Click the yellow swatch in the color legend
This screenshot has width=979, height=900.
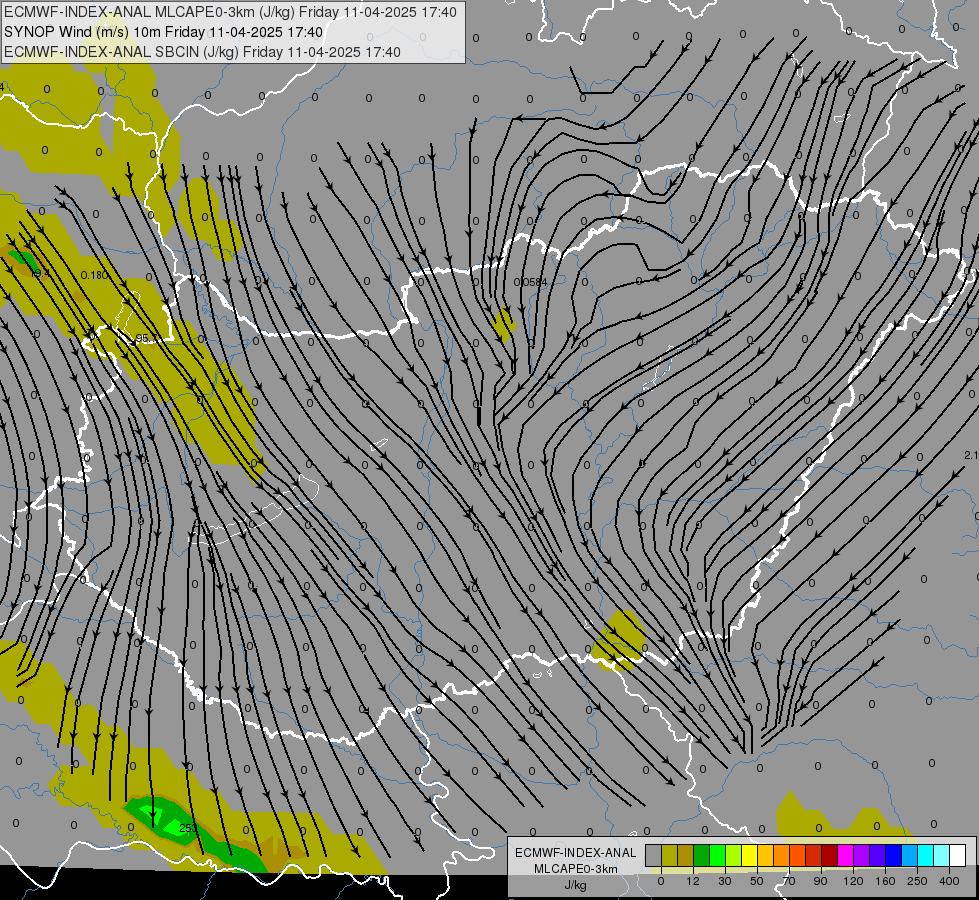click(x=750, y=855)
